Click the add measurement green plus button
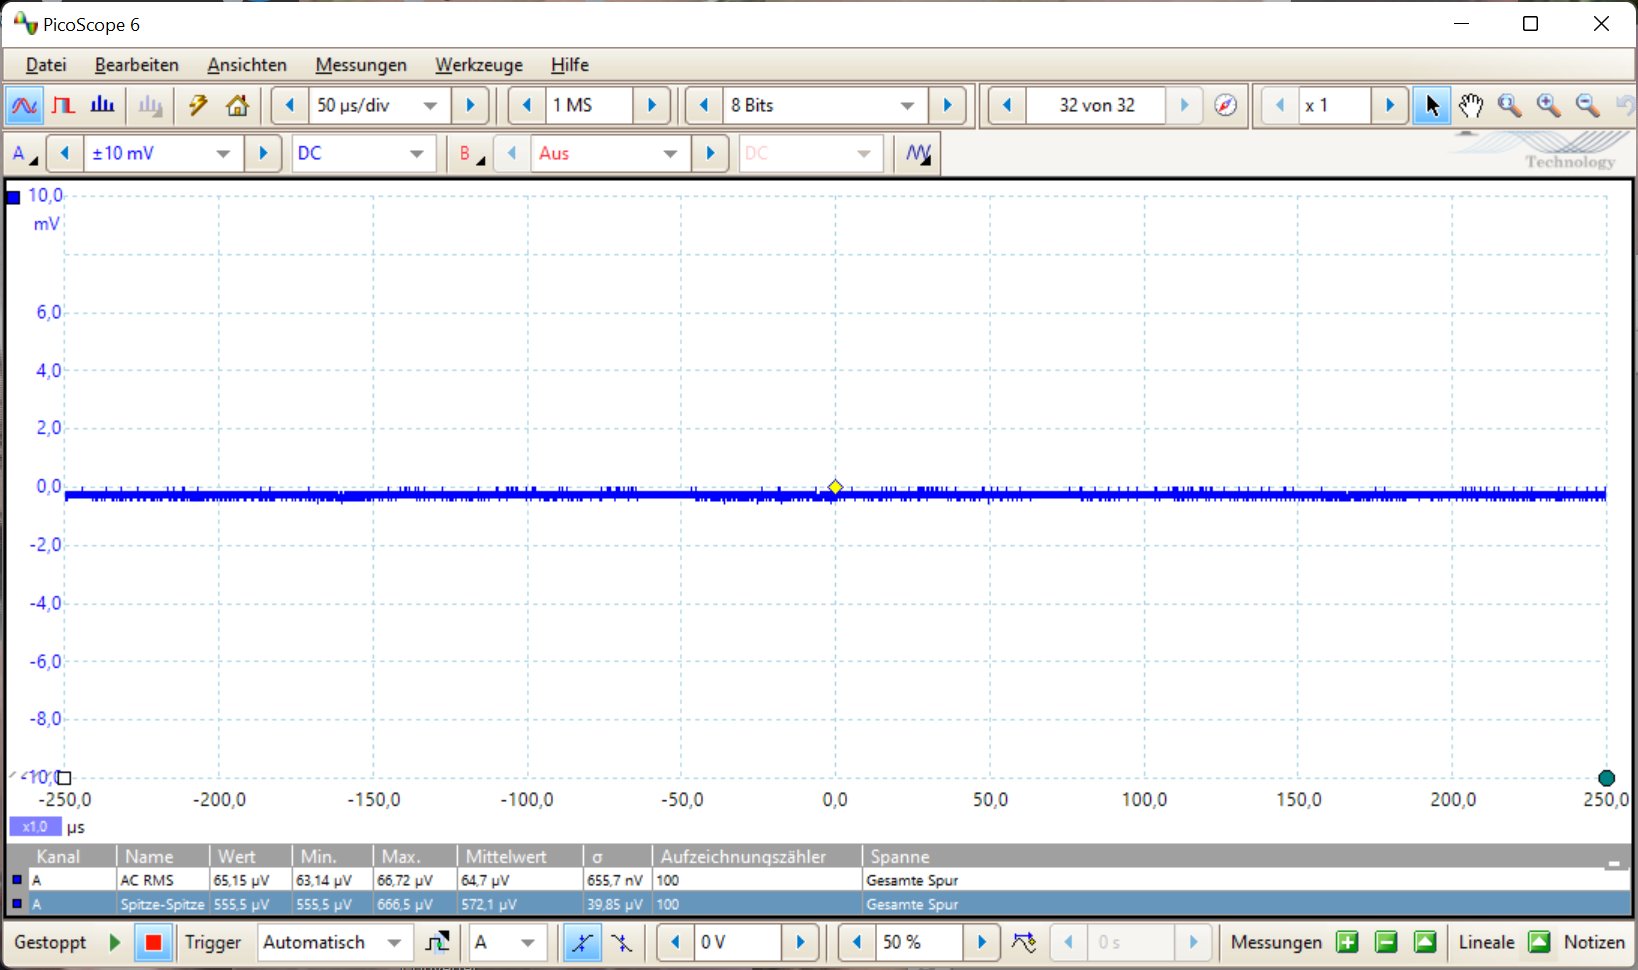1638x970 pixels. pyautogui.click(x=1347, y=942)
